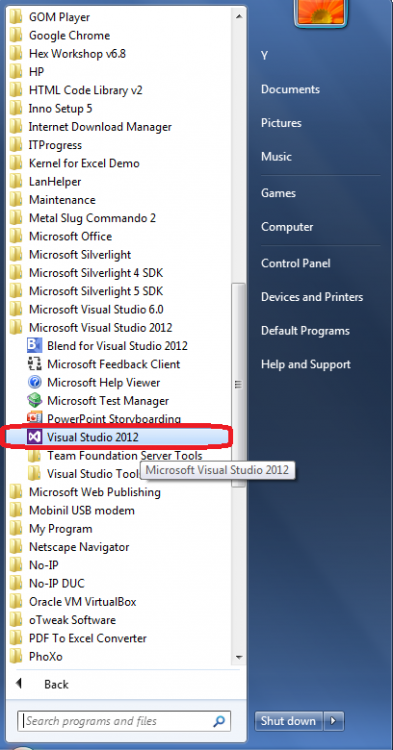Open Microsoft Help Viewer question-mark icon
393x750 pixels.
[34, 382]
